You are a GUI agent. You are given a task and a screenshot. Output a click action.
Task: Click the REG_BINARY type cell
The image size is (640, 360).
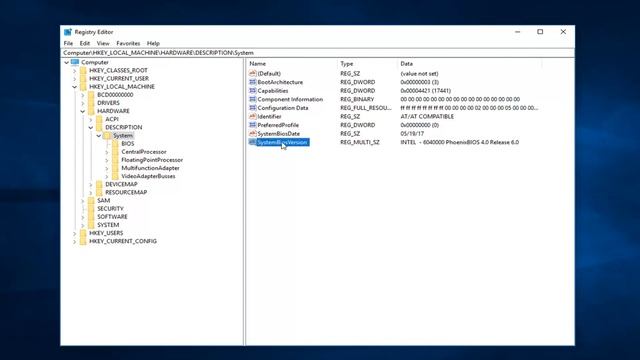(357, 99)
